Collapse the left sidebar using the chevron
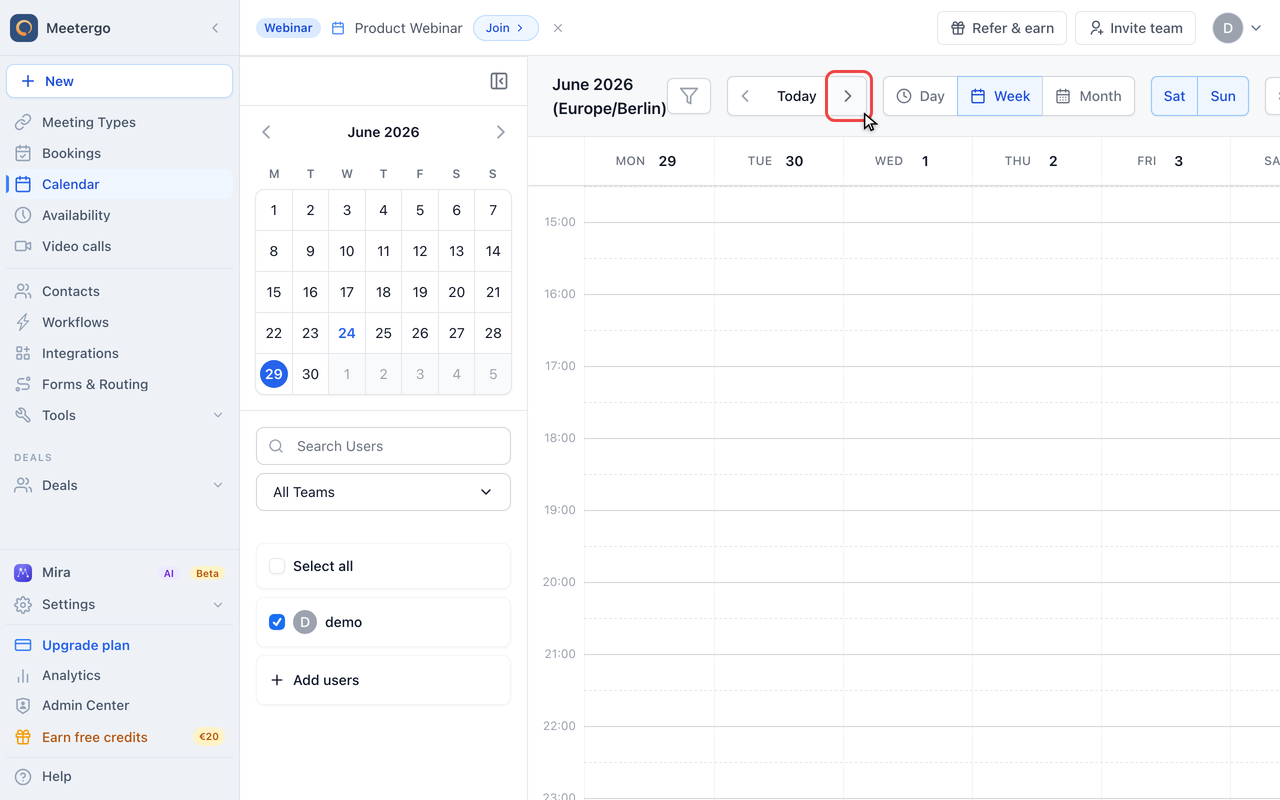Viewport: 1280px width, 800px height. coord(215,28)
